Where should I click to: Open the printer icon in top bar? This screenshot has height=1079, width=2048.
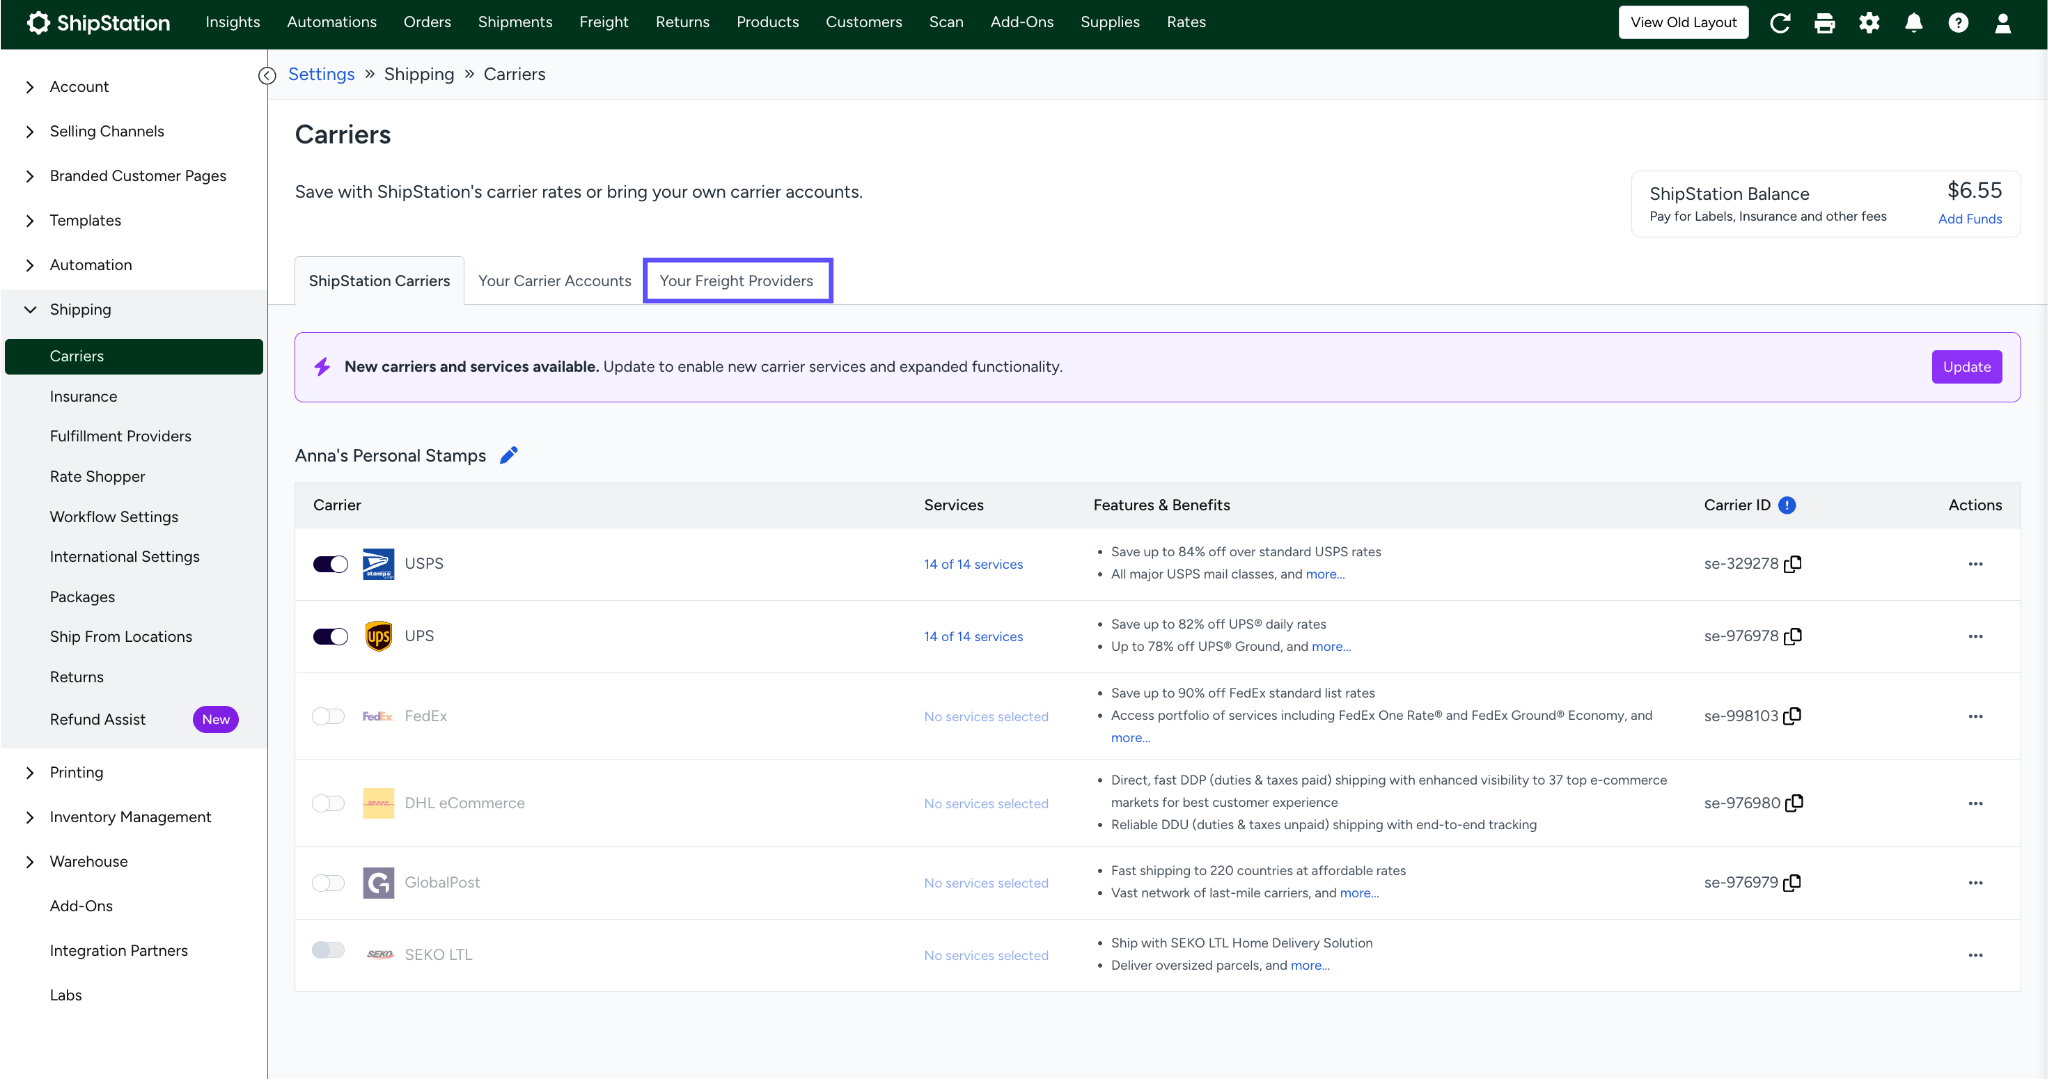(x=1825, y=23)
